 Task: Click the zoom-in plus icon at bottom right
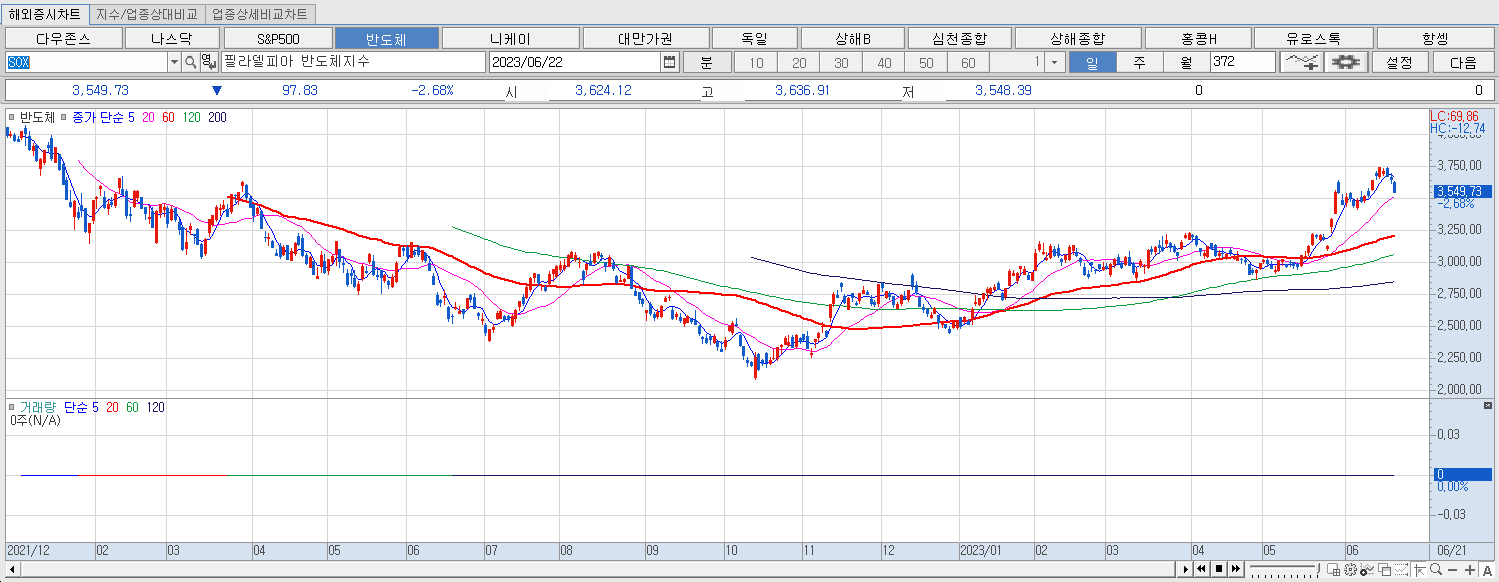pyautogui.click(x=1470, y=570)
